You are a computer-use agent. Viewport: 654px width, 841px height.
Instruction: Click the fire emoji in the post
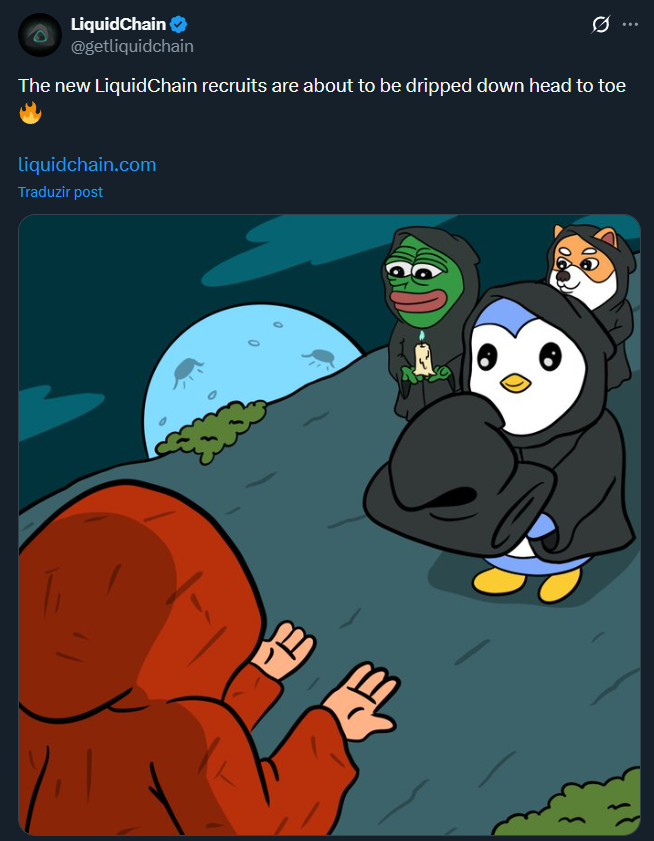coord(30,112)
